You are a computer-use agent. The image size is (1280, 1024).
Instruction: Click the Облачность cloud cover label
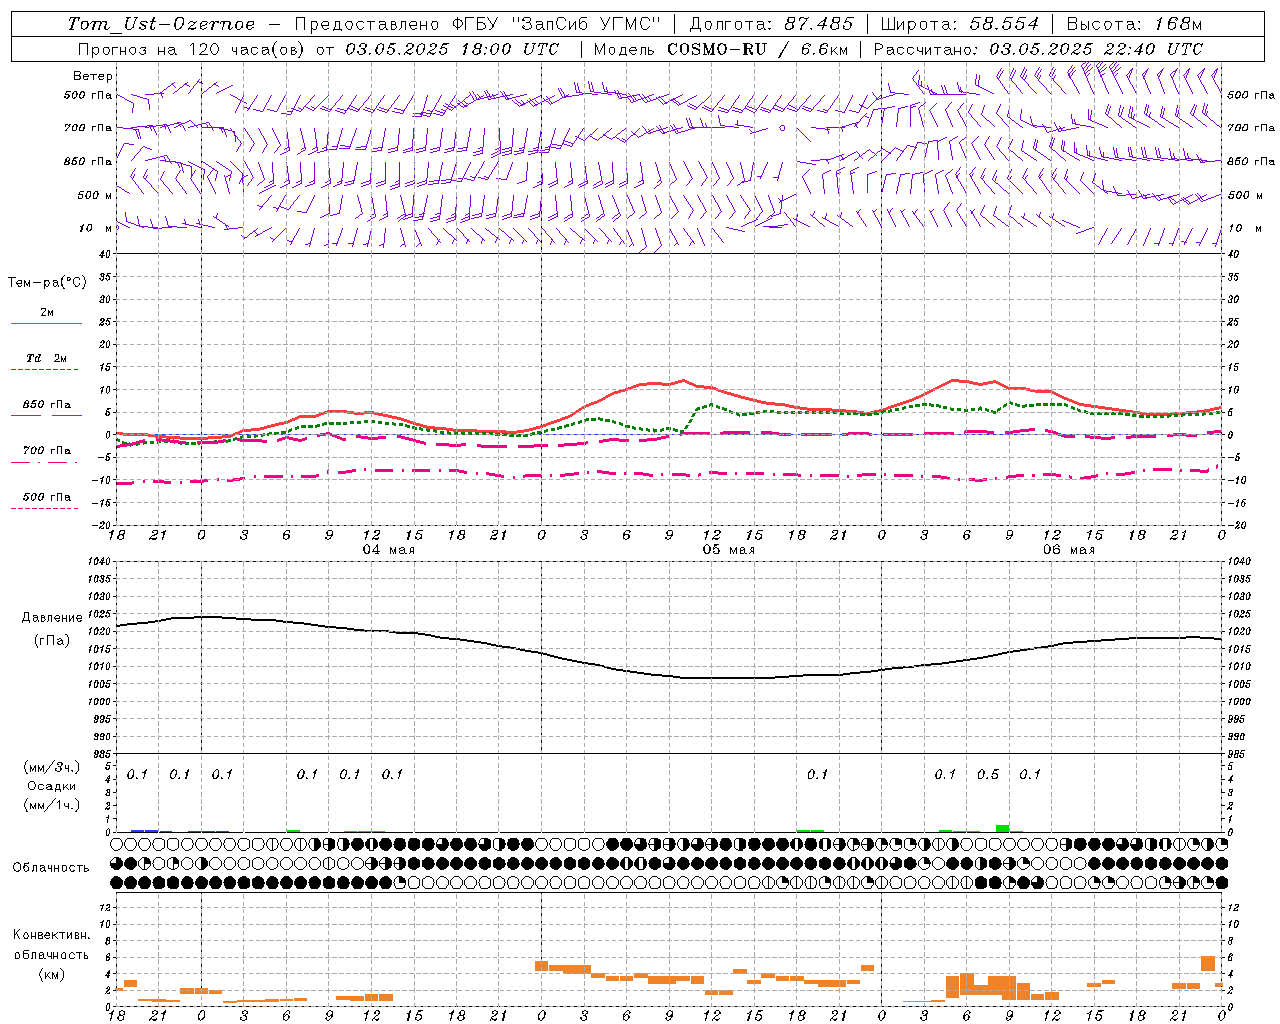[51, 868]
